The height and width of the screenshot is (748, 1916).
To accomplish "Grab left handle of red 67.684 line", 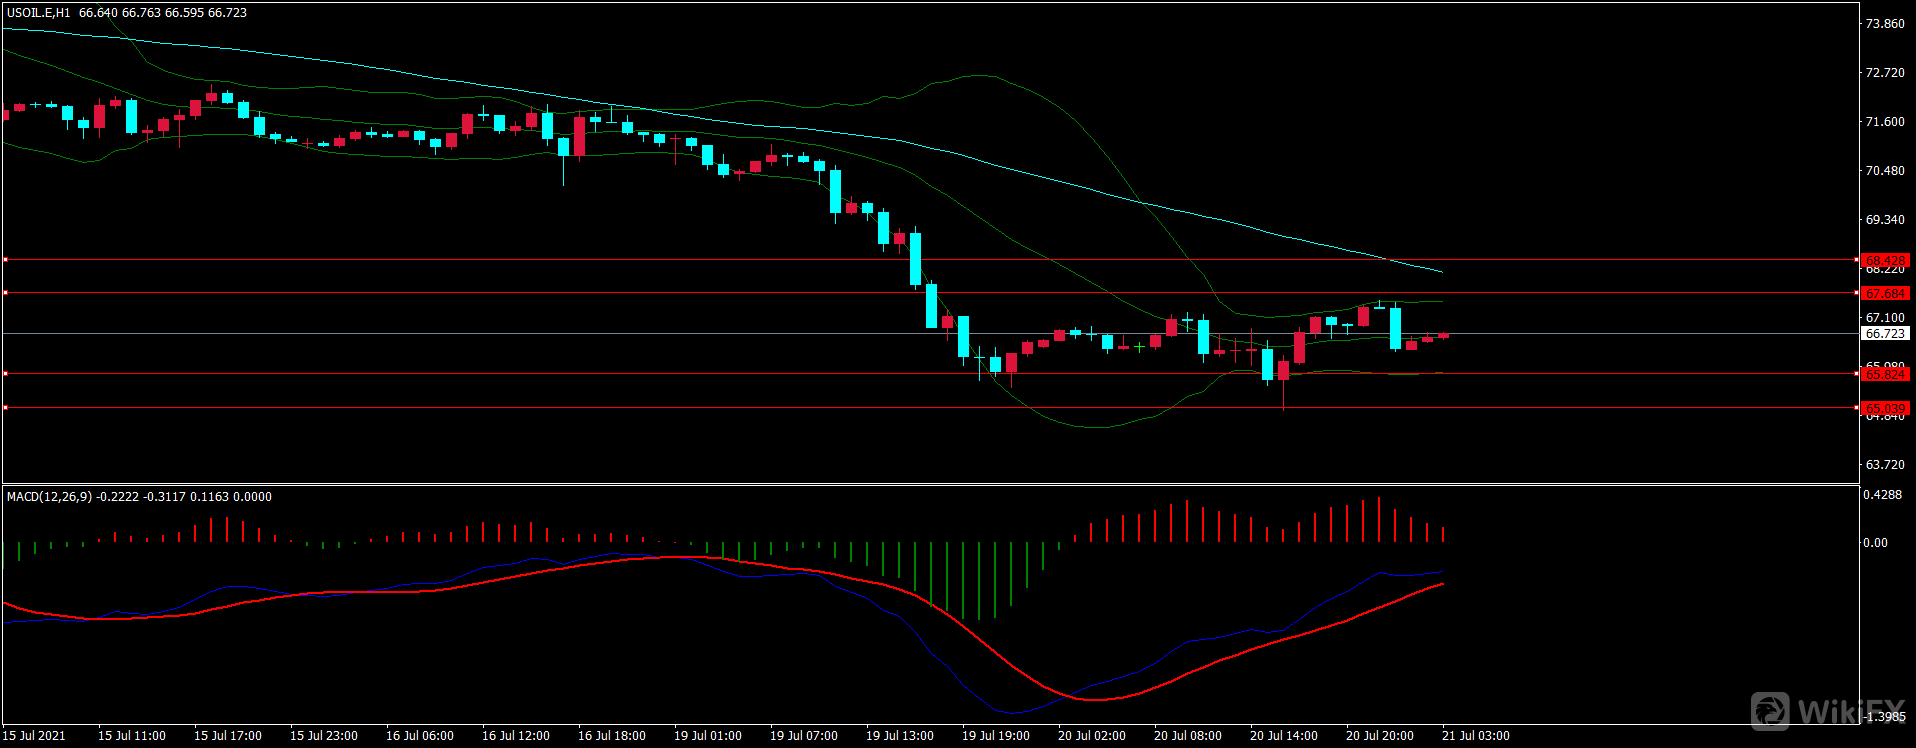I will (6, 293).
